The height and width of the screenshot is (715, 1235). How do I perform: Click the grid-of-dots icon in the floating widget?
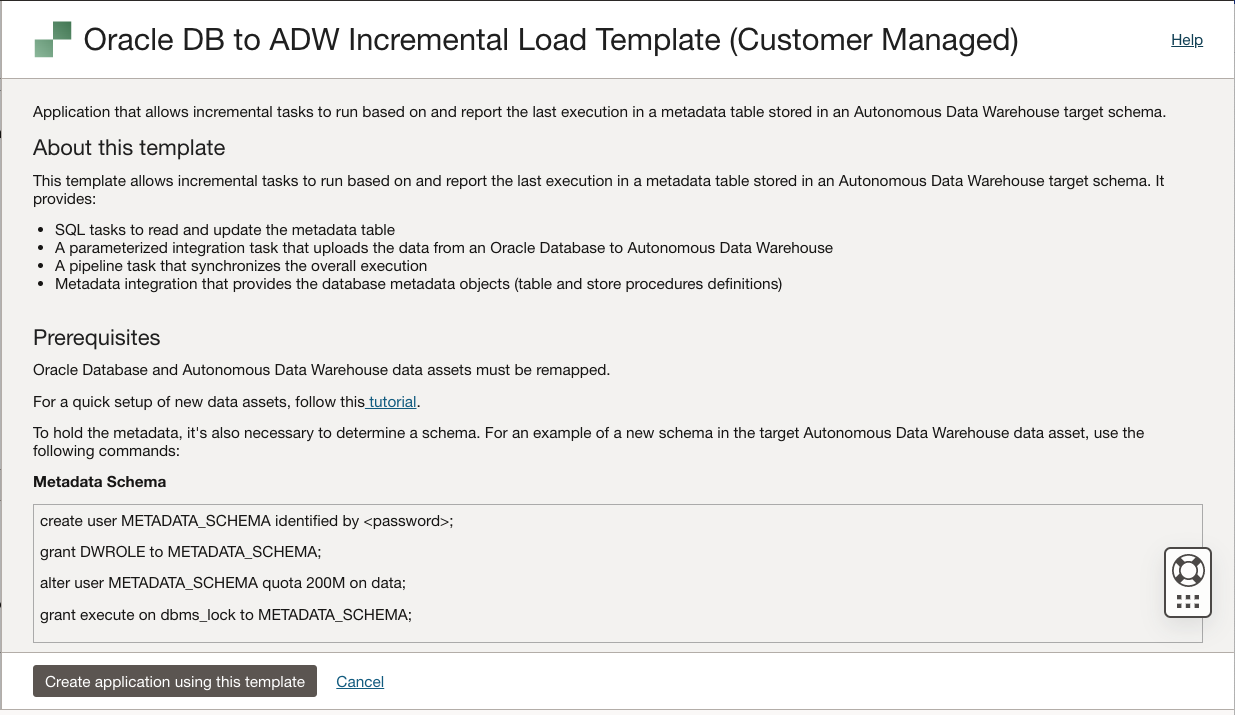(x=1187, y=600)
